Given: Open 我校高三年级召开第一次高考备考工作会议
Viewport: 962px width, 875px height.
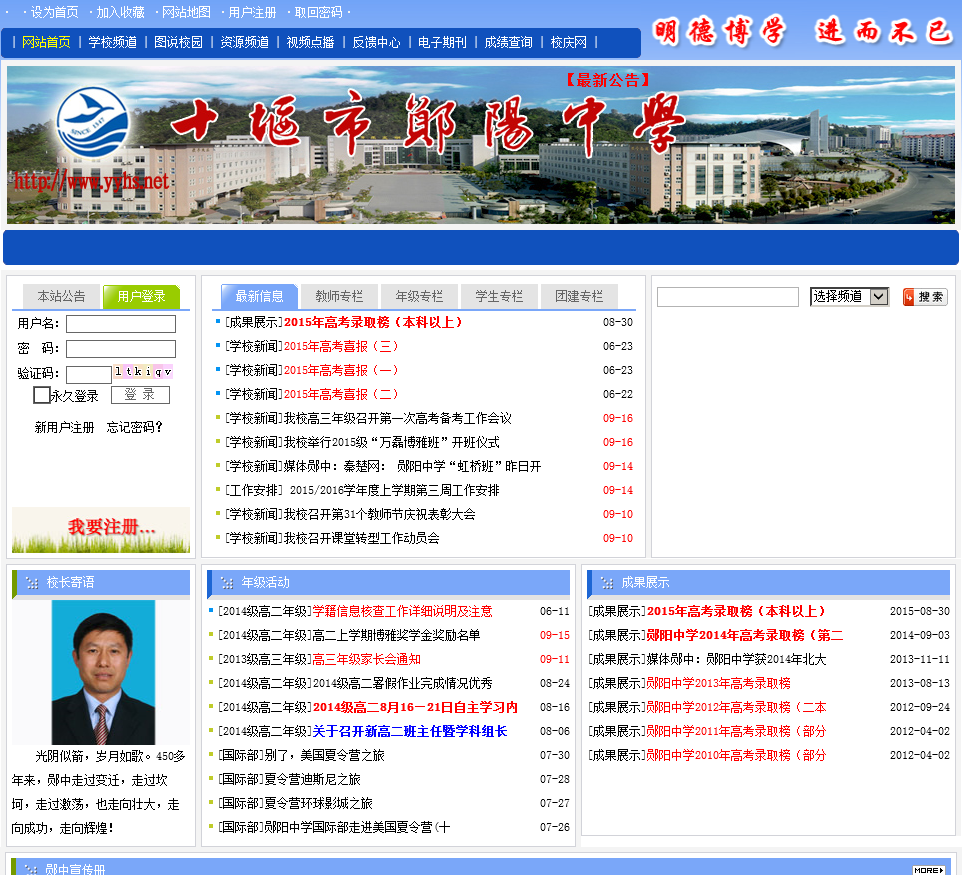Looking at the screenshot, I should point(398,418).
